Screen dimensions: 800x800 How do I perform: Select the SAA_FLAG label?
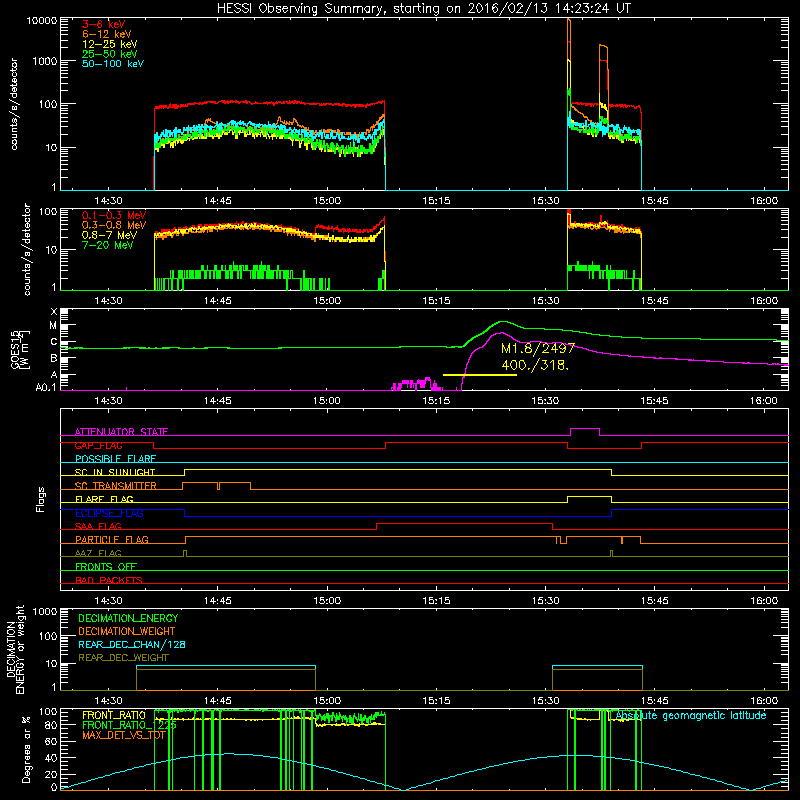pyautogui.click(x=98, y=526)
